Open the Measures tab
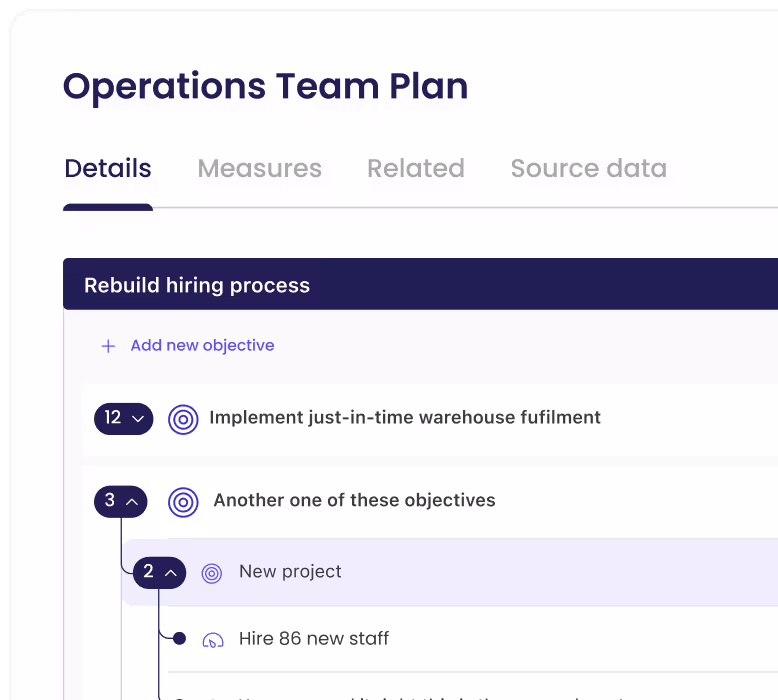Screen dimensions: 778x700 tap(259, 169)
